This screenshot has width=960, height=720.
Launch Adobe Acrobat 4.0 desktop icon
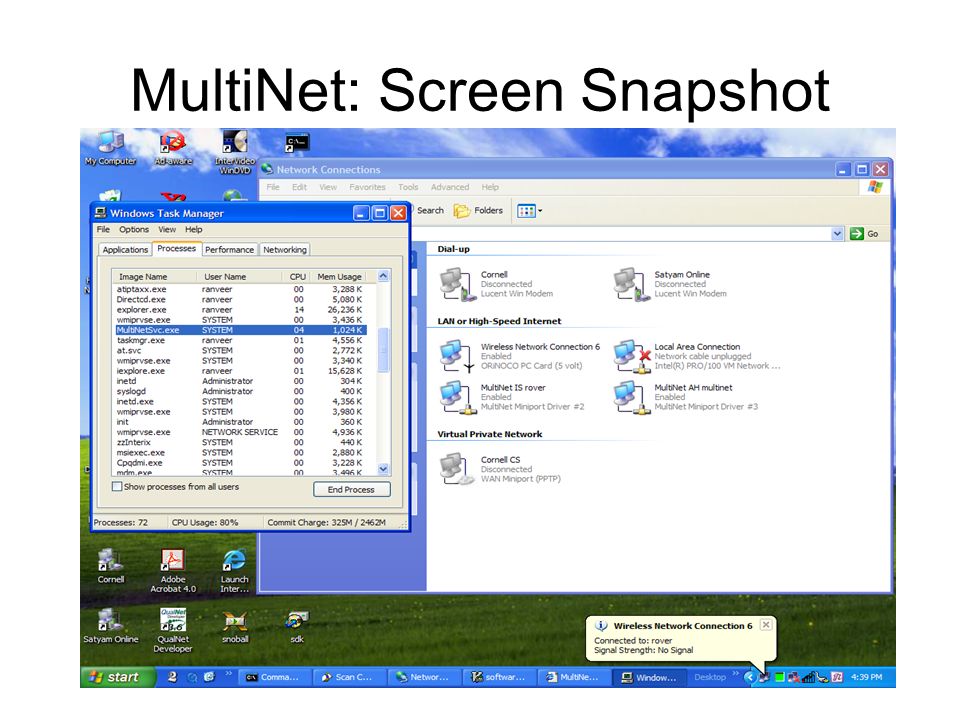[x=173, y=571]
